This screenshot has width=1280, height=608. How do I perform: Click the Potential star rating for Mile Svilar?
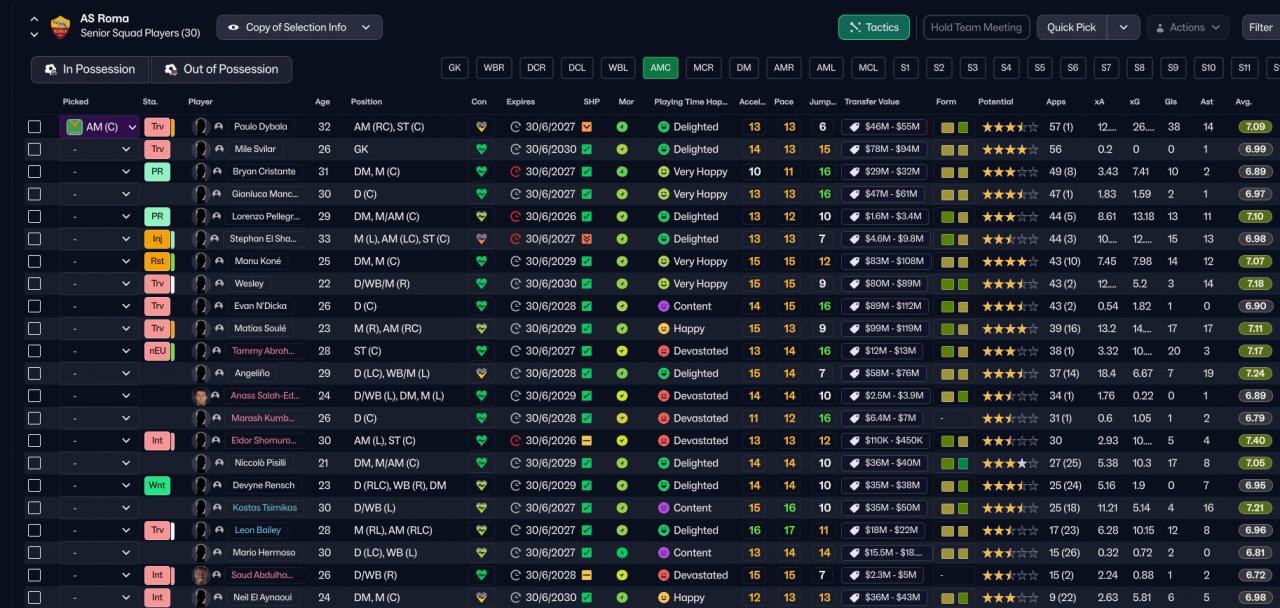coord(1009,149)
